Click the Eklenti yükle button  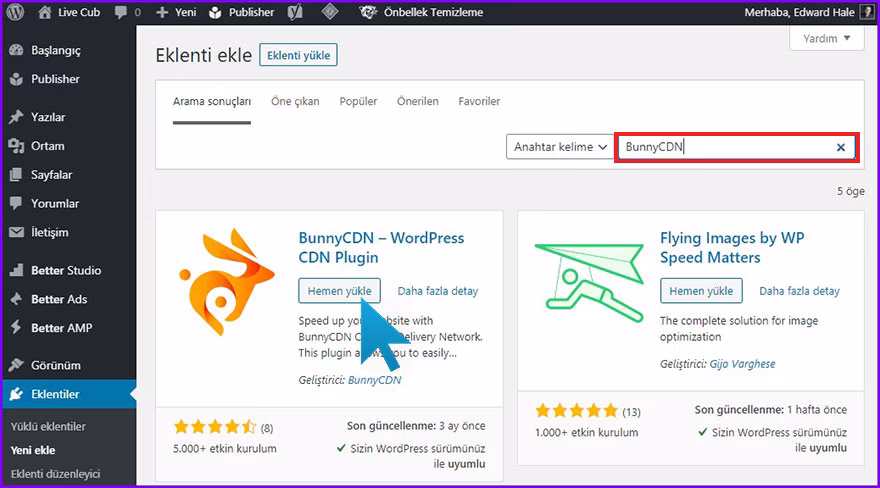(x=298, y=55)
